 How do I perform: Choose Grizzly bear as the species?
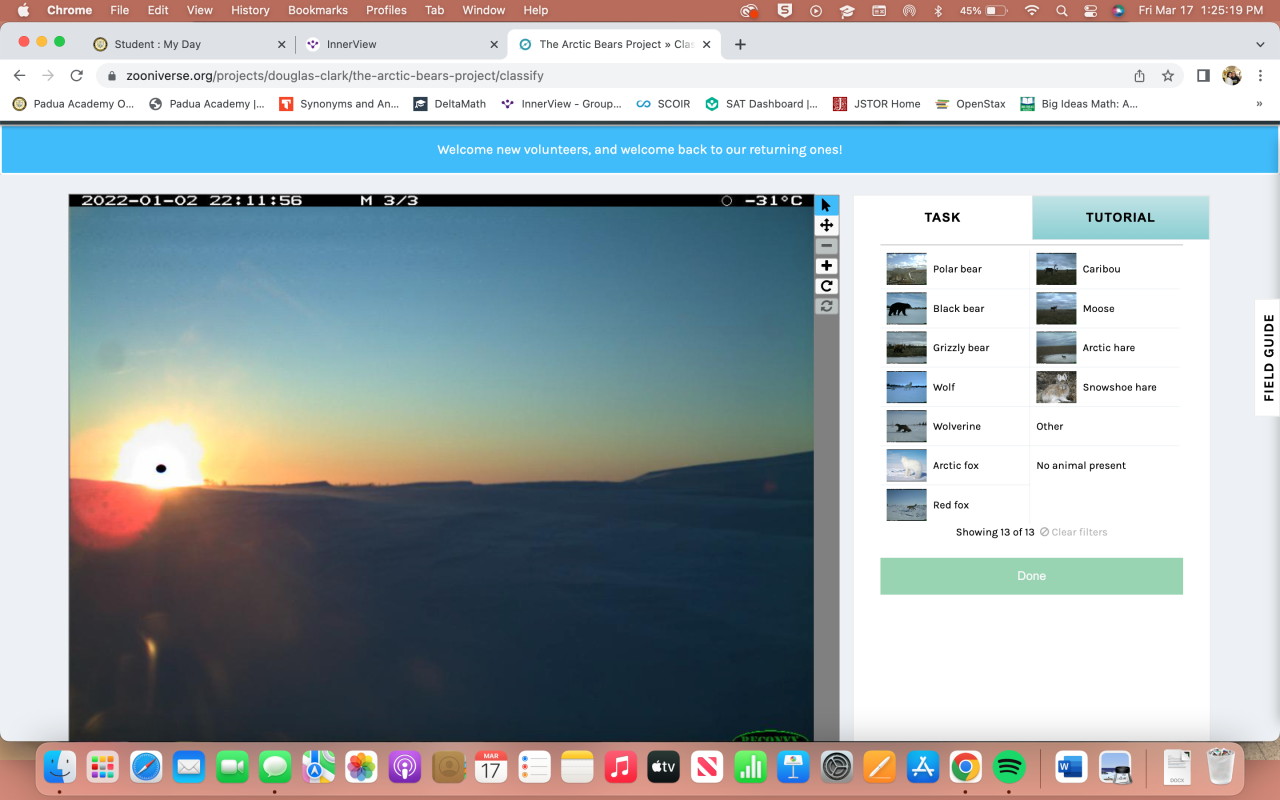point(956,348)
